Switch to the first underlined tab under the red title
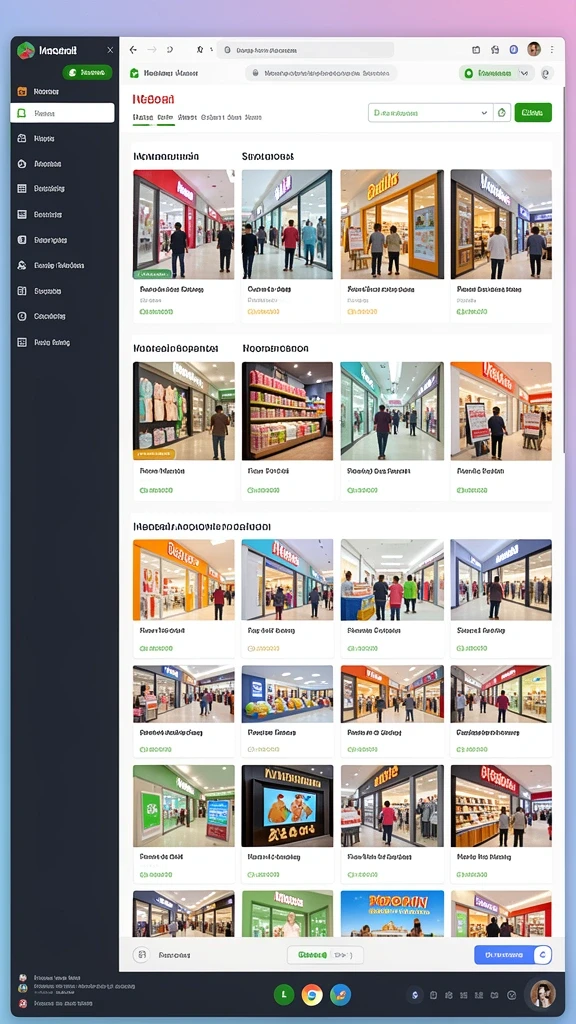576x1024 pixels. click(143, 118)
